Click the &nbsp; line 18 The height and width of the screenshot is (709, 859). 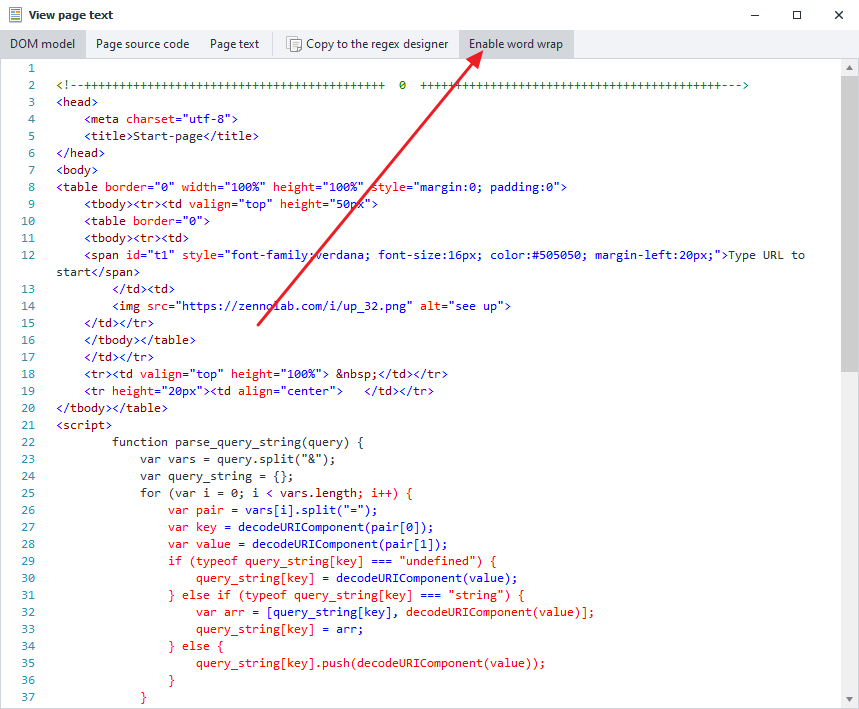(x=266, y=374)
